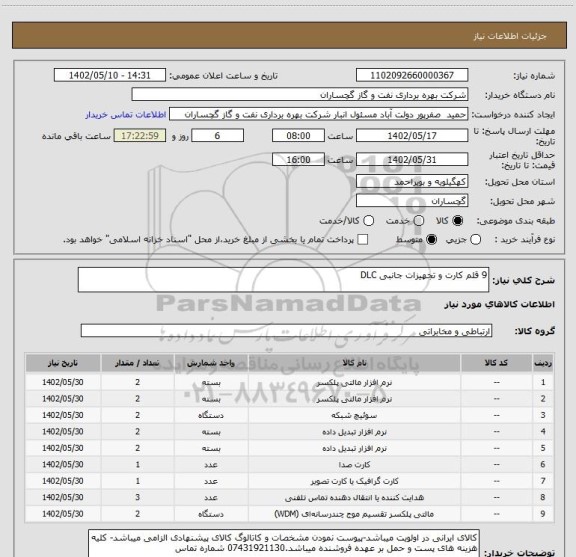
Task: Choose the متوسط purchase type radio button
Action: [431, 240]
